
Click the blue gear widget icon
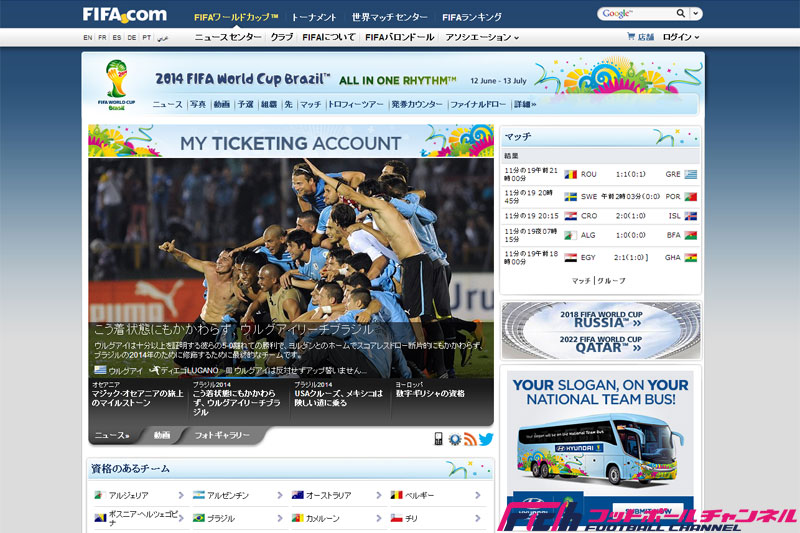(x=454, y=438)
